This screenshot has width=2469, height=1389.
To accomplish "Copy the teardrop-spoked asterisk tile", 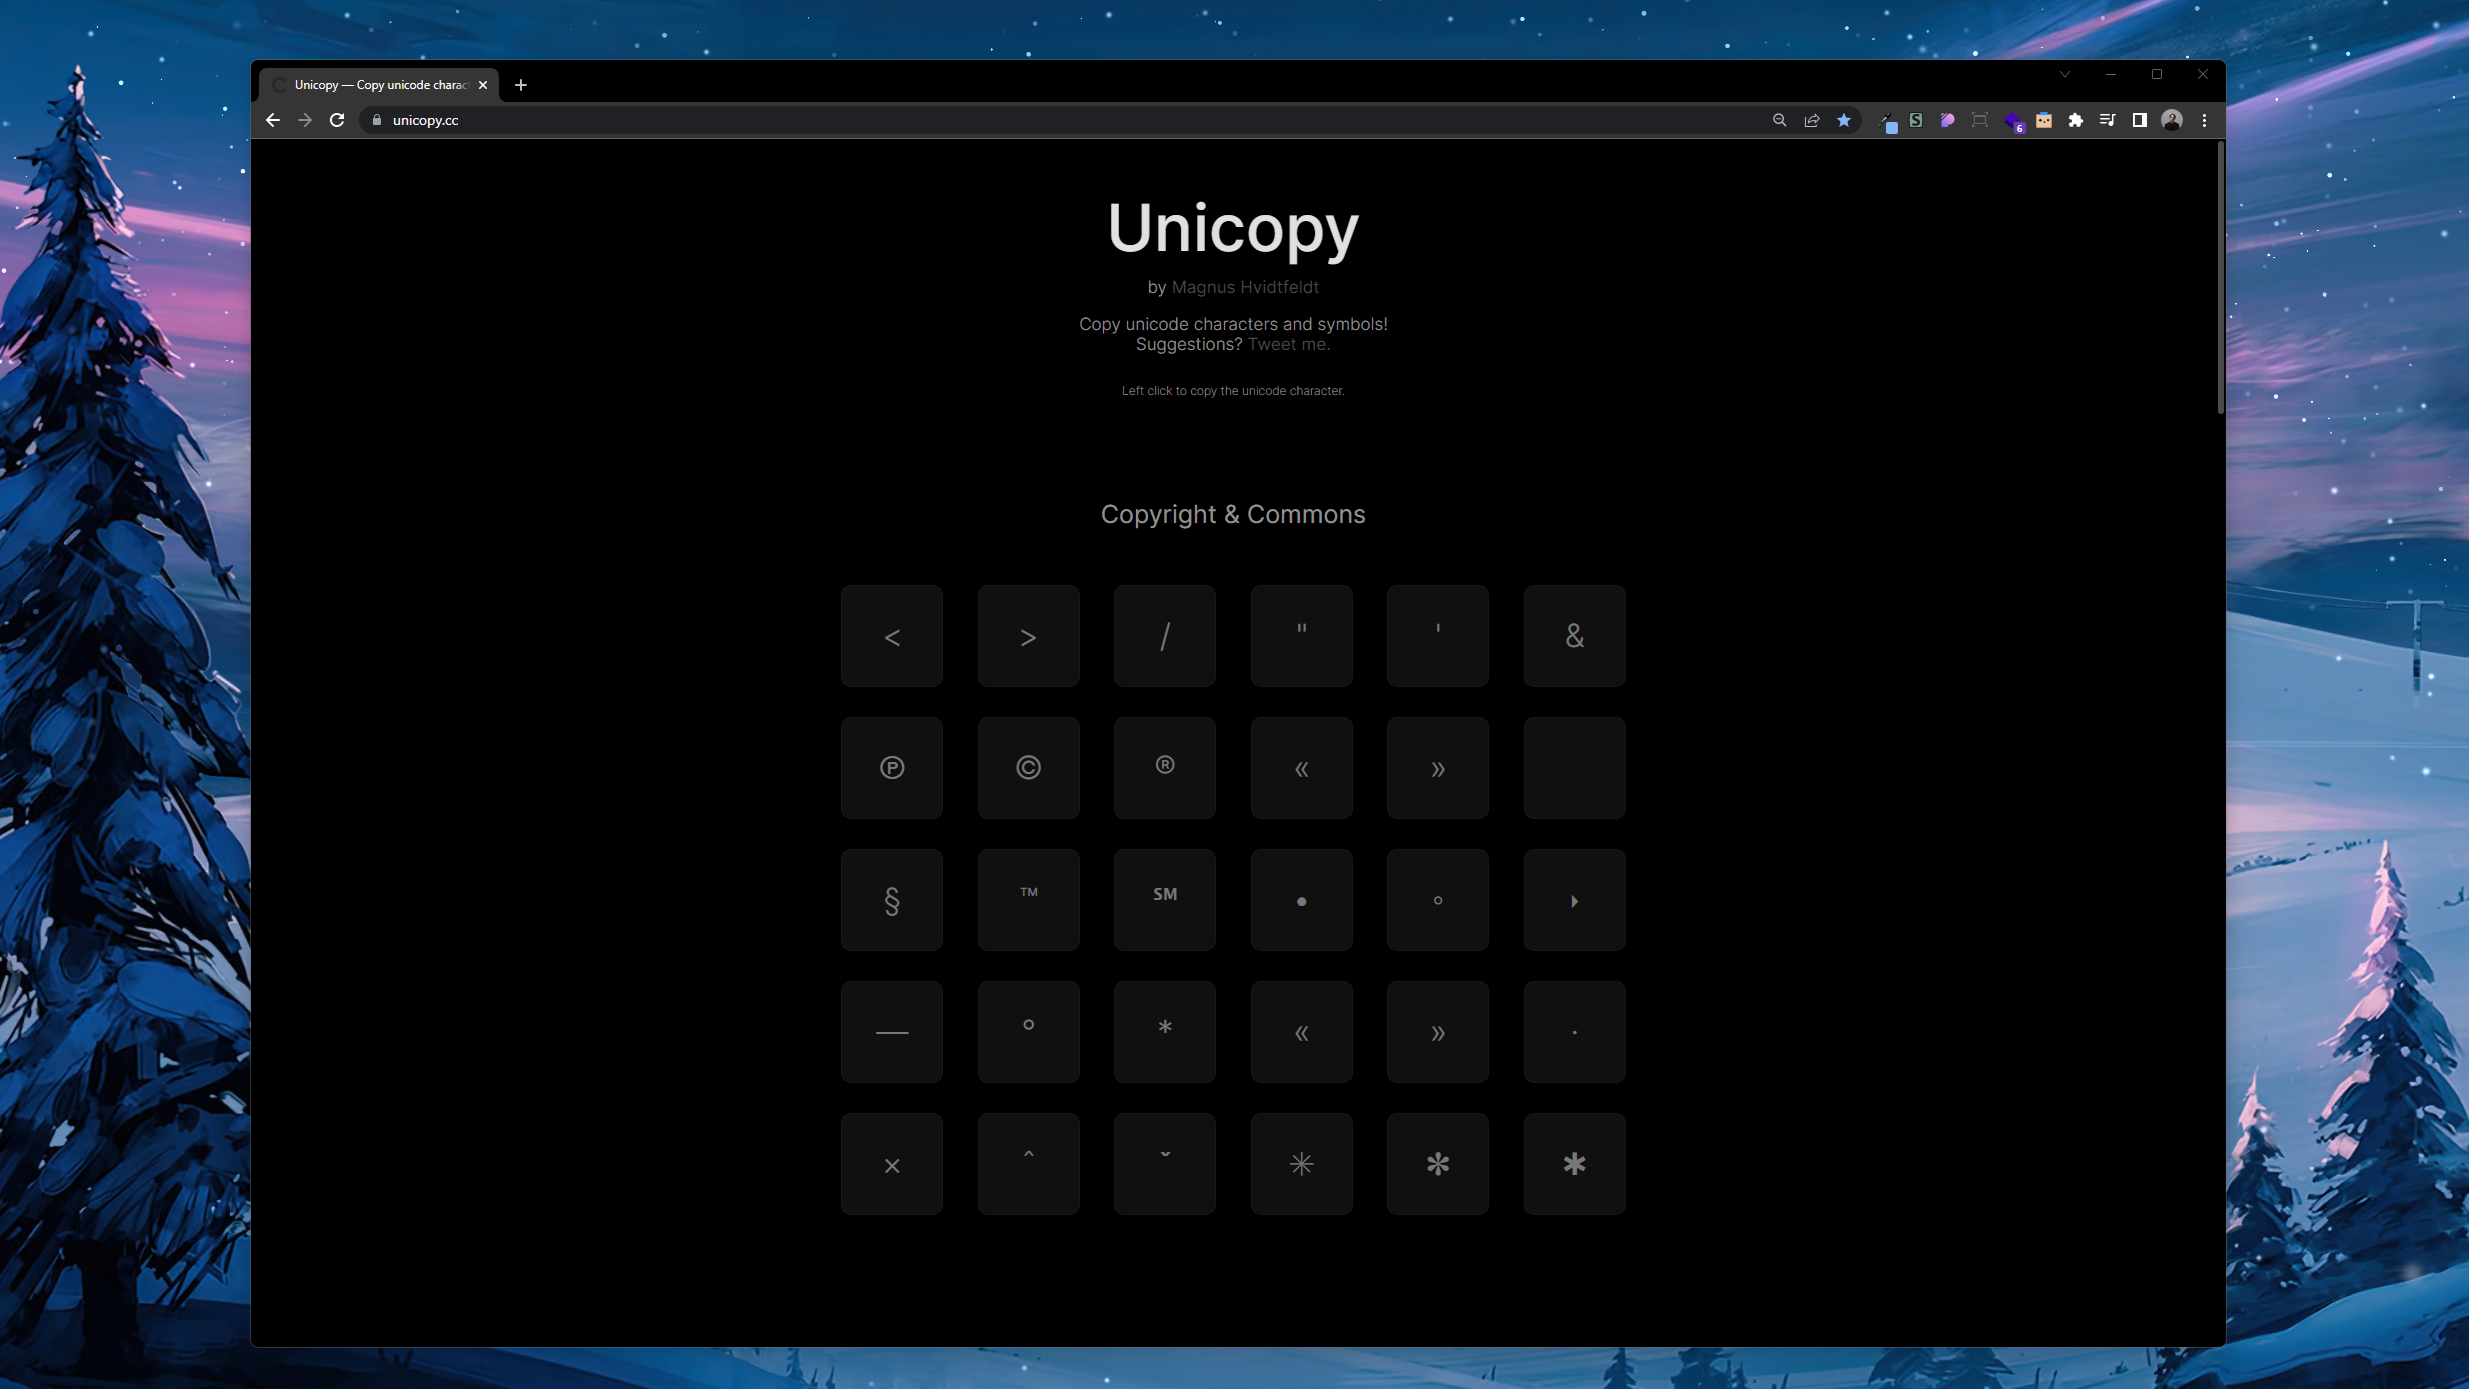I will (x=1437, y=1164).
